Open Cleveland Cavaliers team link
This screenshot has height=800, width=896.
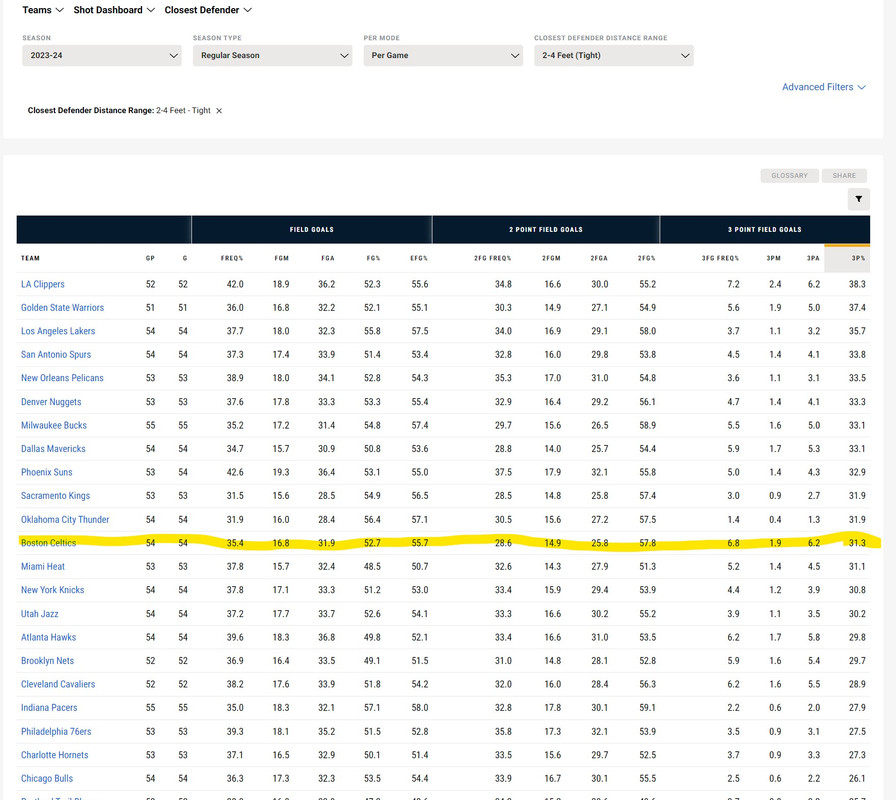coord(58,684)
